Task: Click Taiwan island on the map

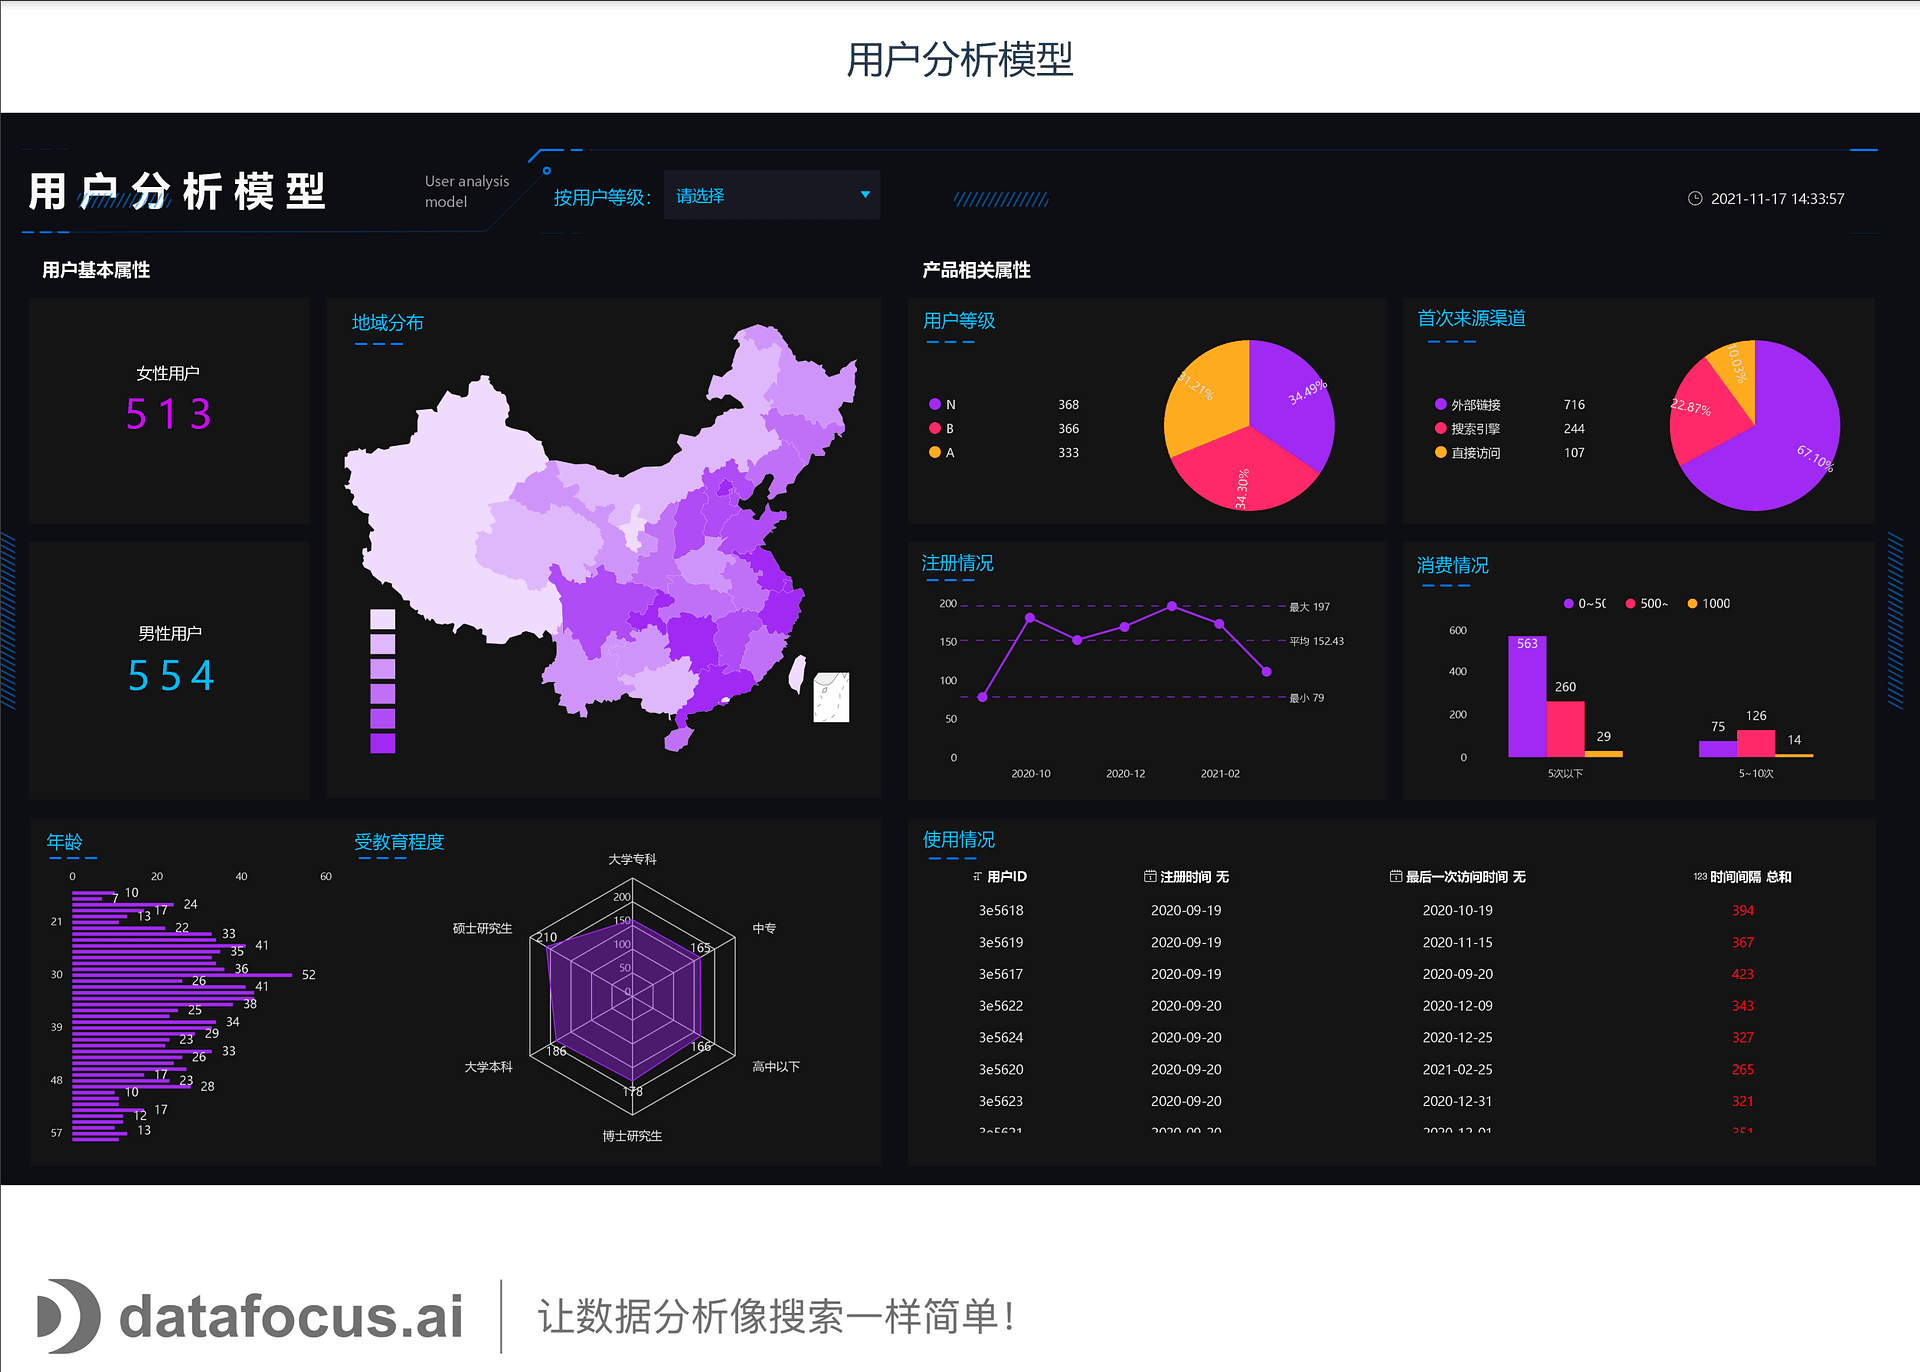Action: click(x=797, y=675)
